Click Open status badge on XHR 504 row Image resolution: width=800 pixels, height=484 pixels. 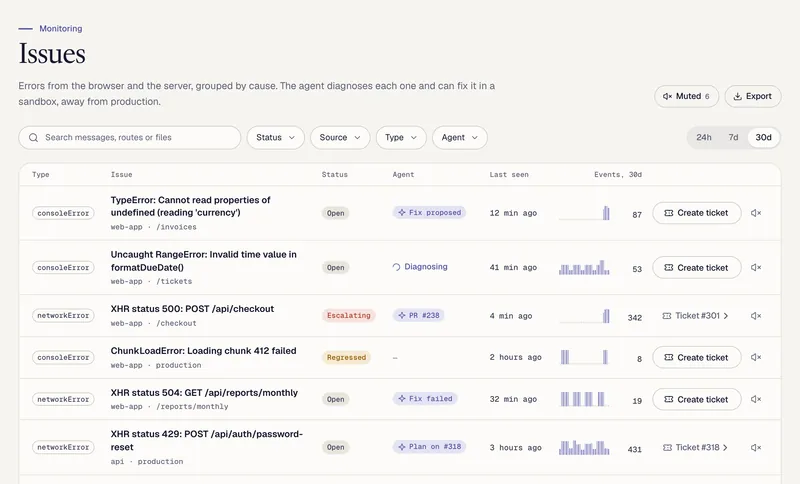[335, 399]
